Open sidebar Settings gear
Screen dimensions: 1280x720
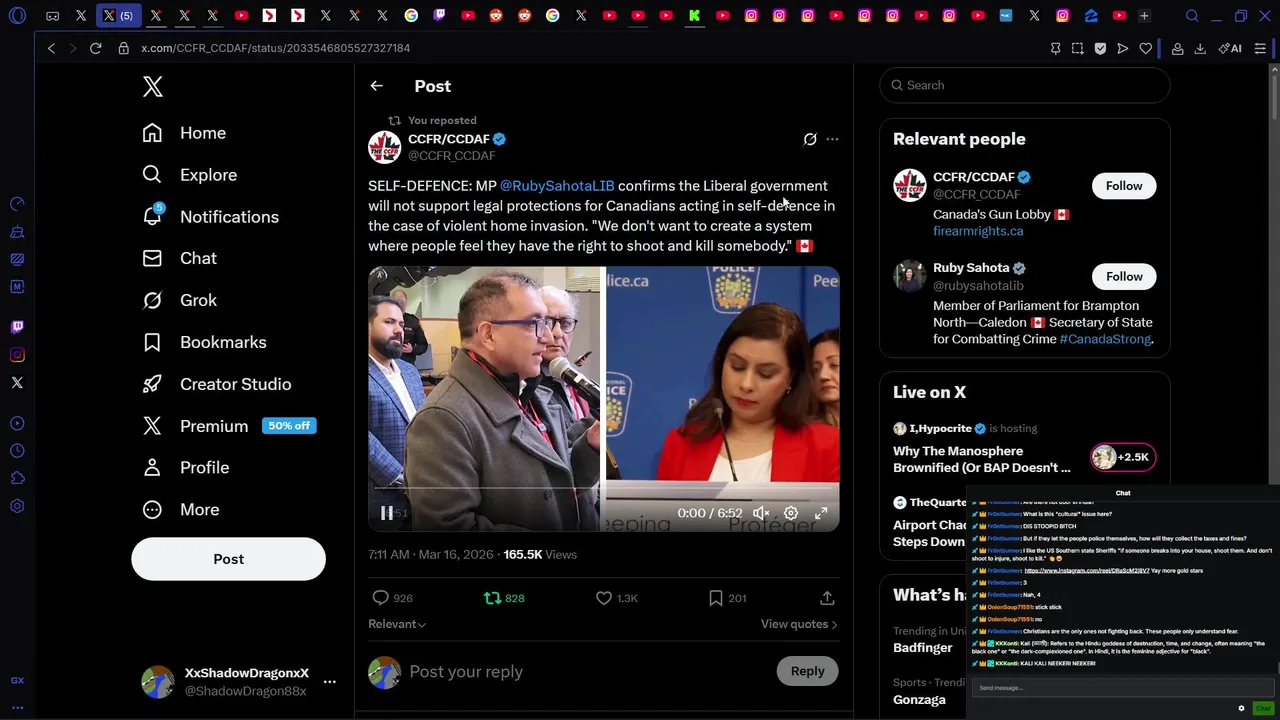point(17,507)
